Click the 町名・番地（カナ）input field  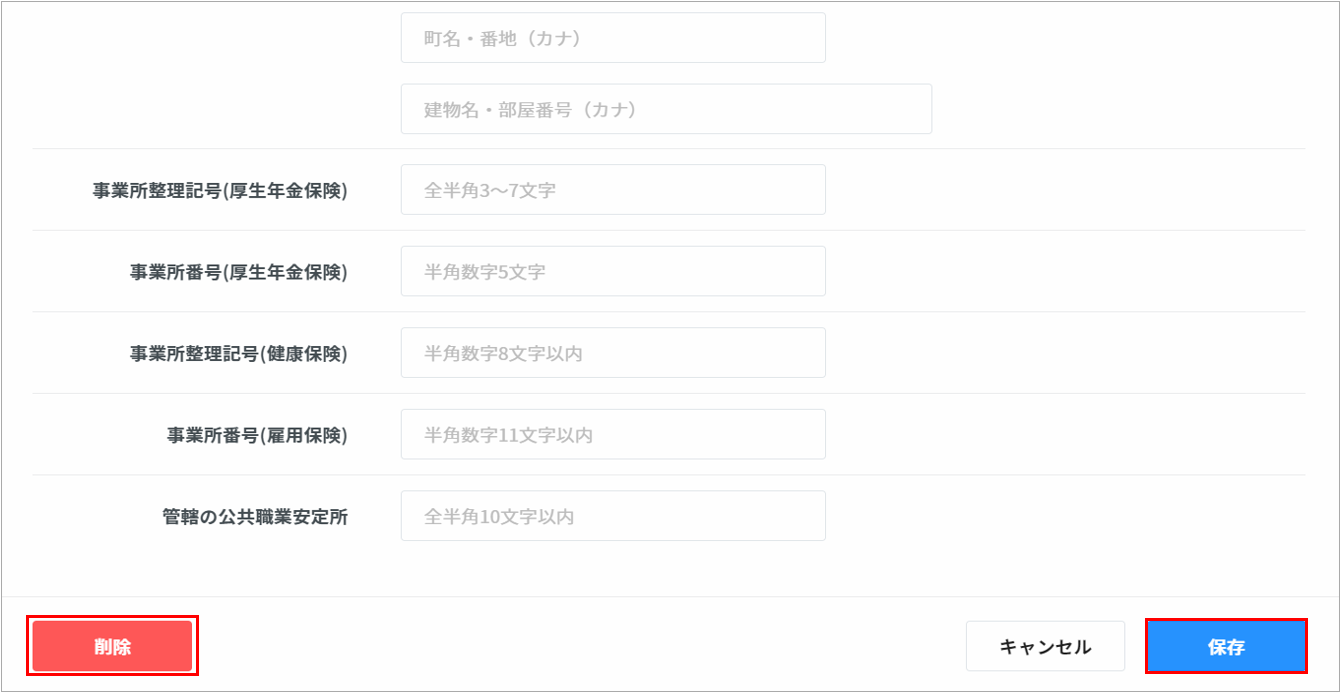click(613, 38)
